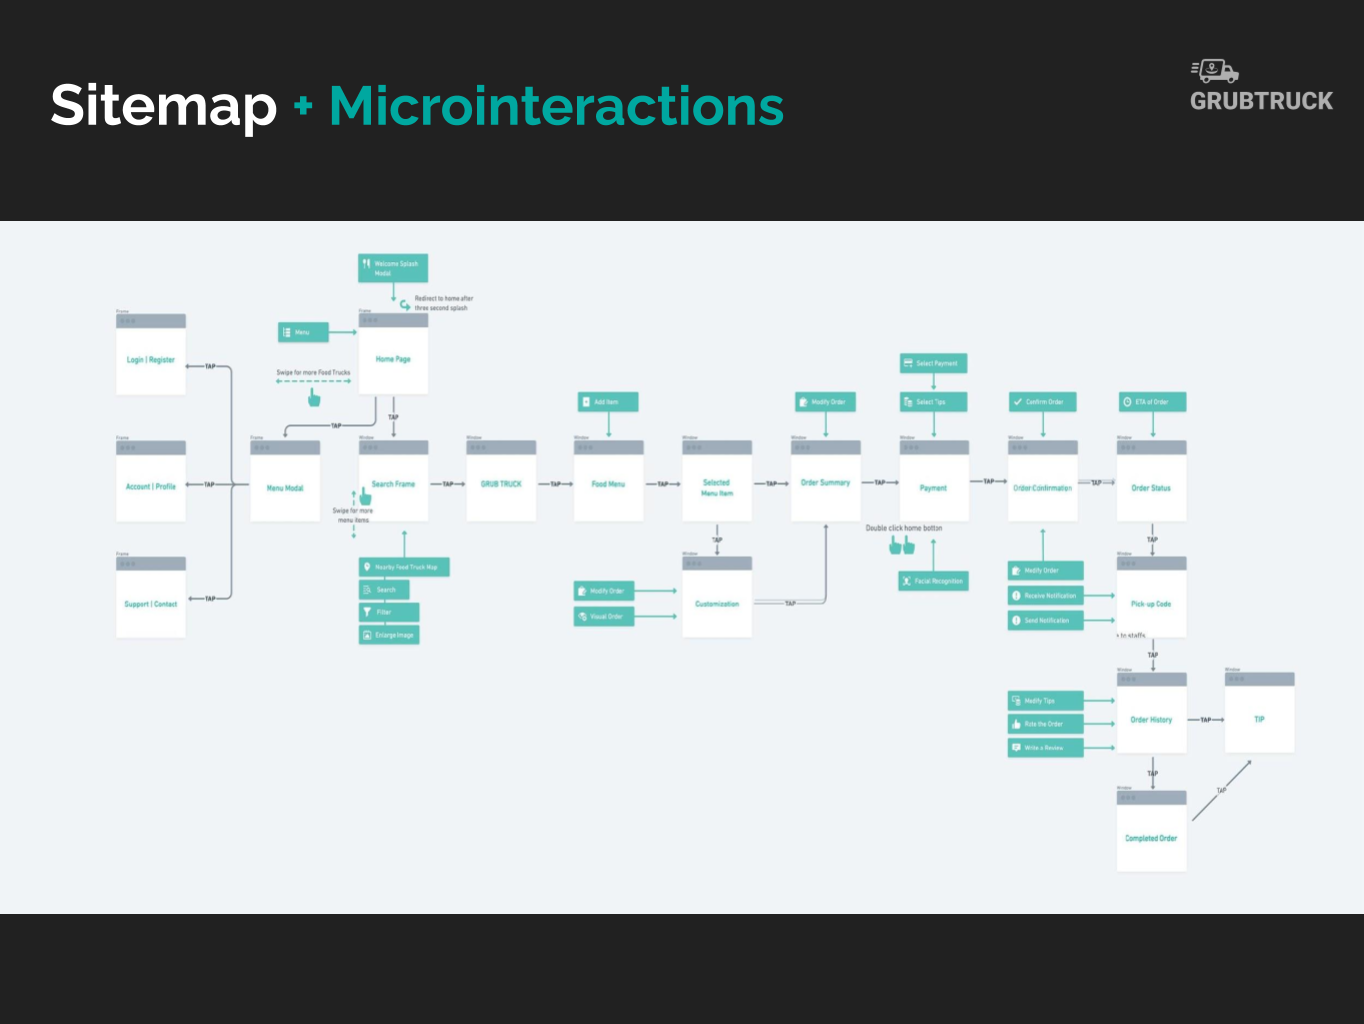1364x1024 pixels.
Task: Click the Confirm Order checkmark icon
Action: 1018,402
